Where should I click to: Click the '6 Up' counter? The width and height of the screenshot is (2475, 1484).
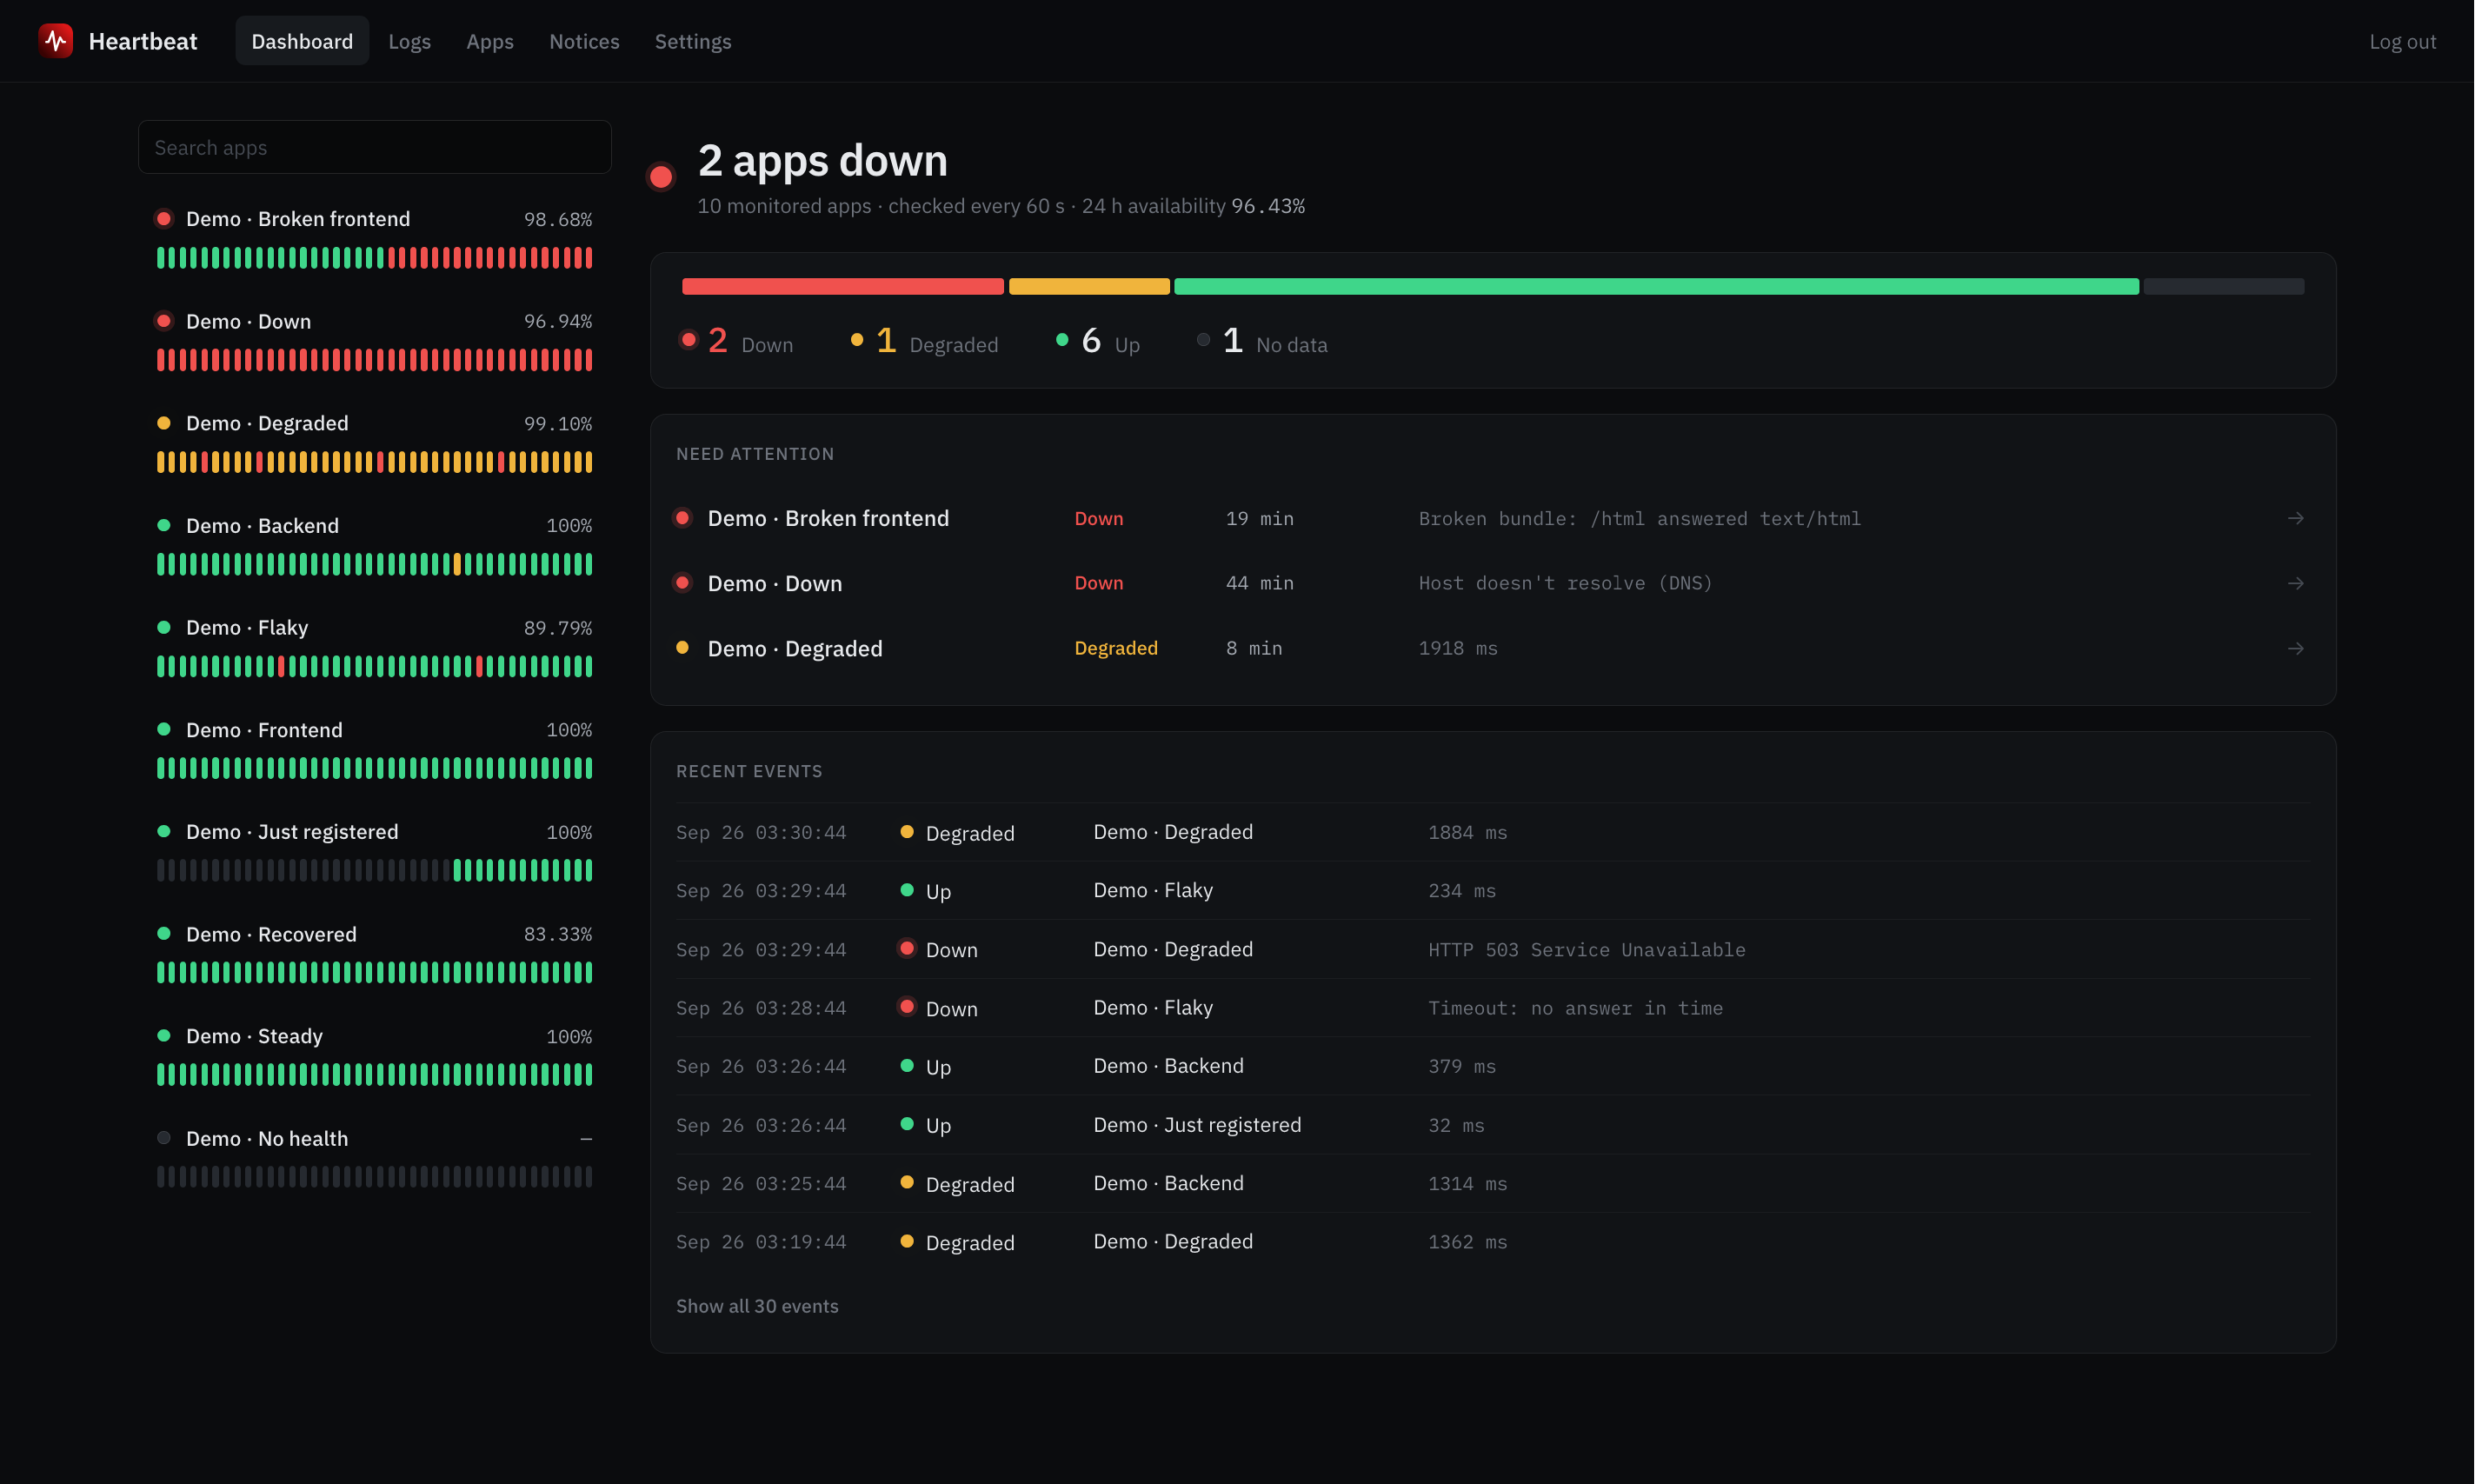(x=1097, y=341)
